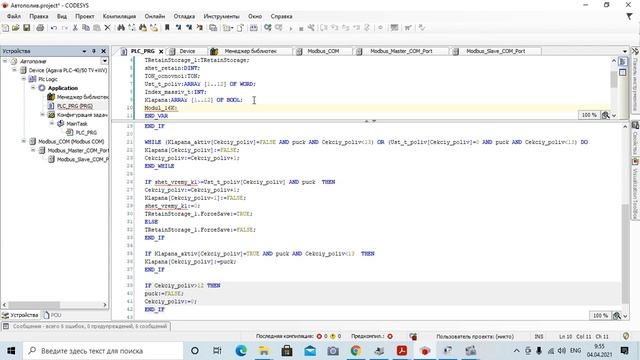Open Adobe Acrobat from taskbar
640x360 pixels.
tap(402, 351)
